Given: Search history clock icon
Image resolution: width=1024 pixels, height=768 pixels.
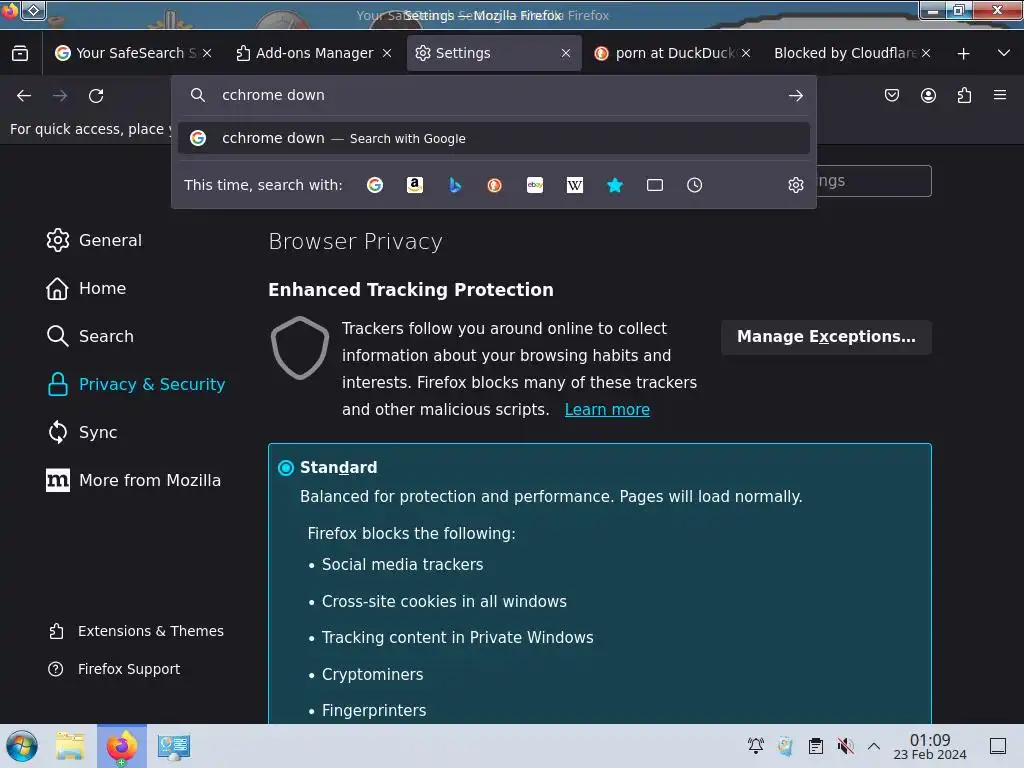Looking at the screenshot, I should coord(694,185).
